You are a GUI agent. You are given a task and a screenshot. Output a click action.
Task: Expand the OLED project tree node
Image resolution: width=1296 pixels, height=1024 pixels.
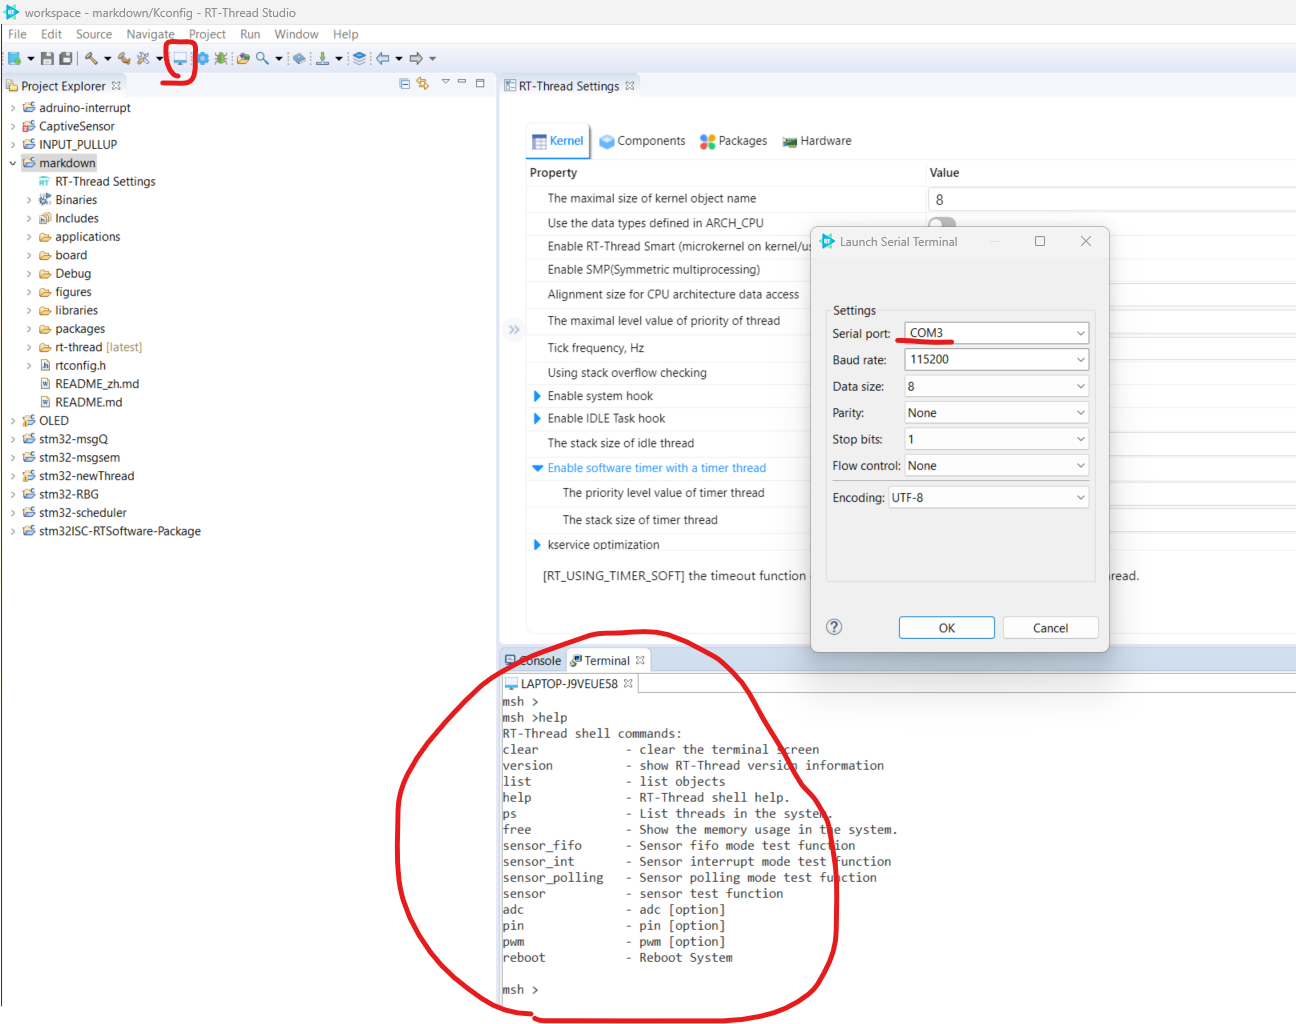coord(12,421)
